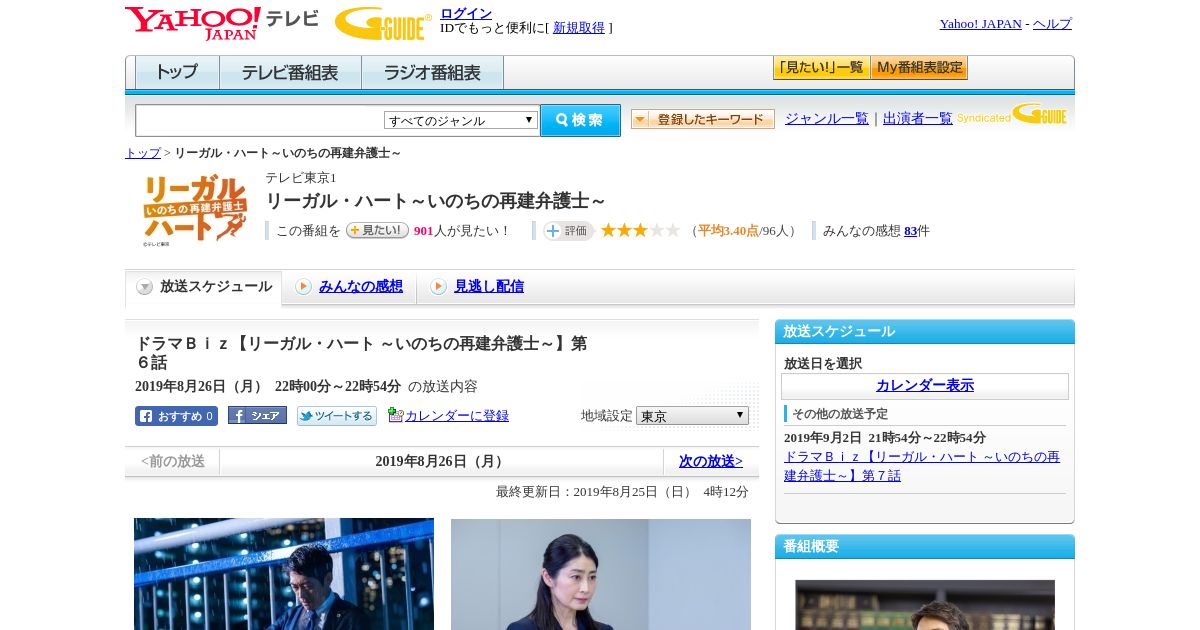Click the 2019年9月2日 21時54分 schedule text
The height and width of the screenshot is (630, 1200).
(x=885, y=438)
